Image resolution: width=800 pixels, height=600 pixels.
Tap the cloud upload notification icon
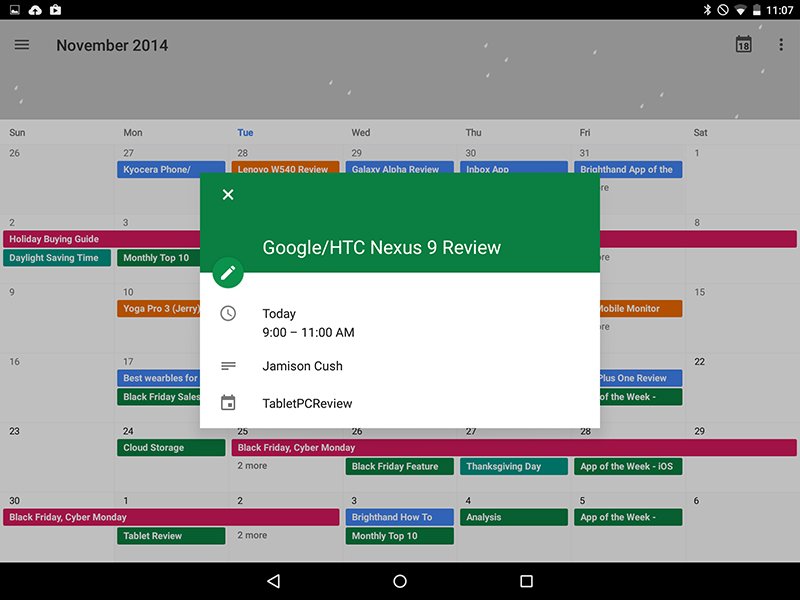click(x=35, y=10)
